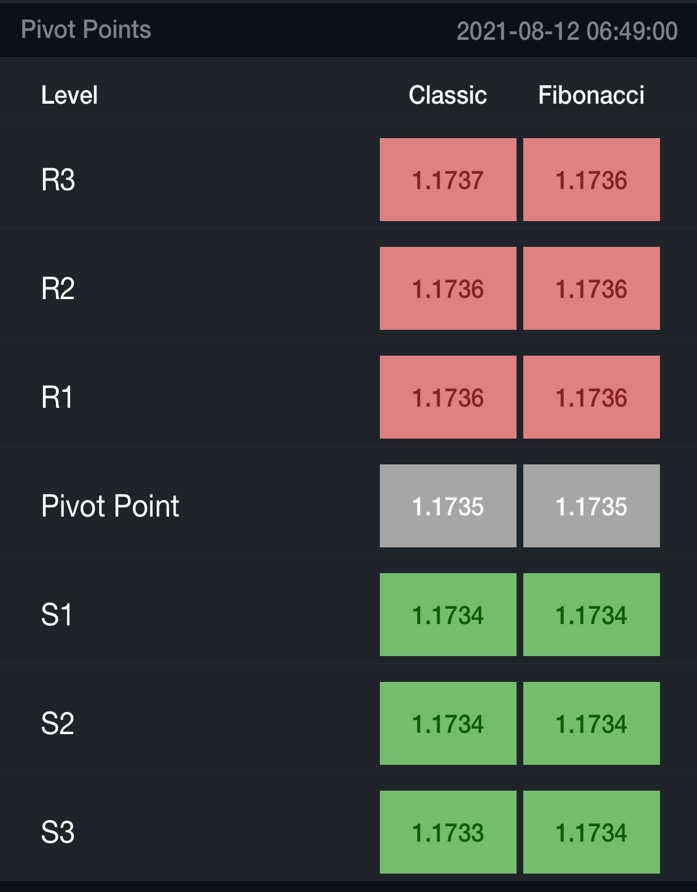Select the Fibonacci S2 green cell
The image size is (697, 892).
click(x=591, y=723)
